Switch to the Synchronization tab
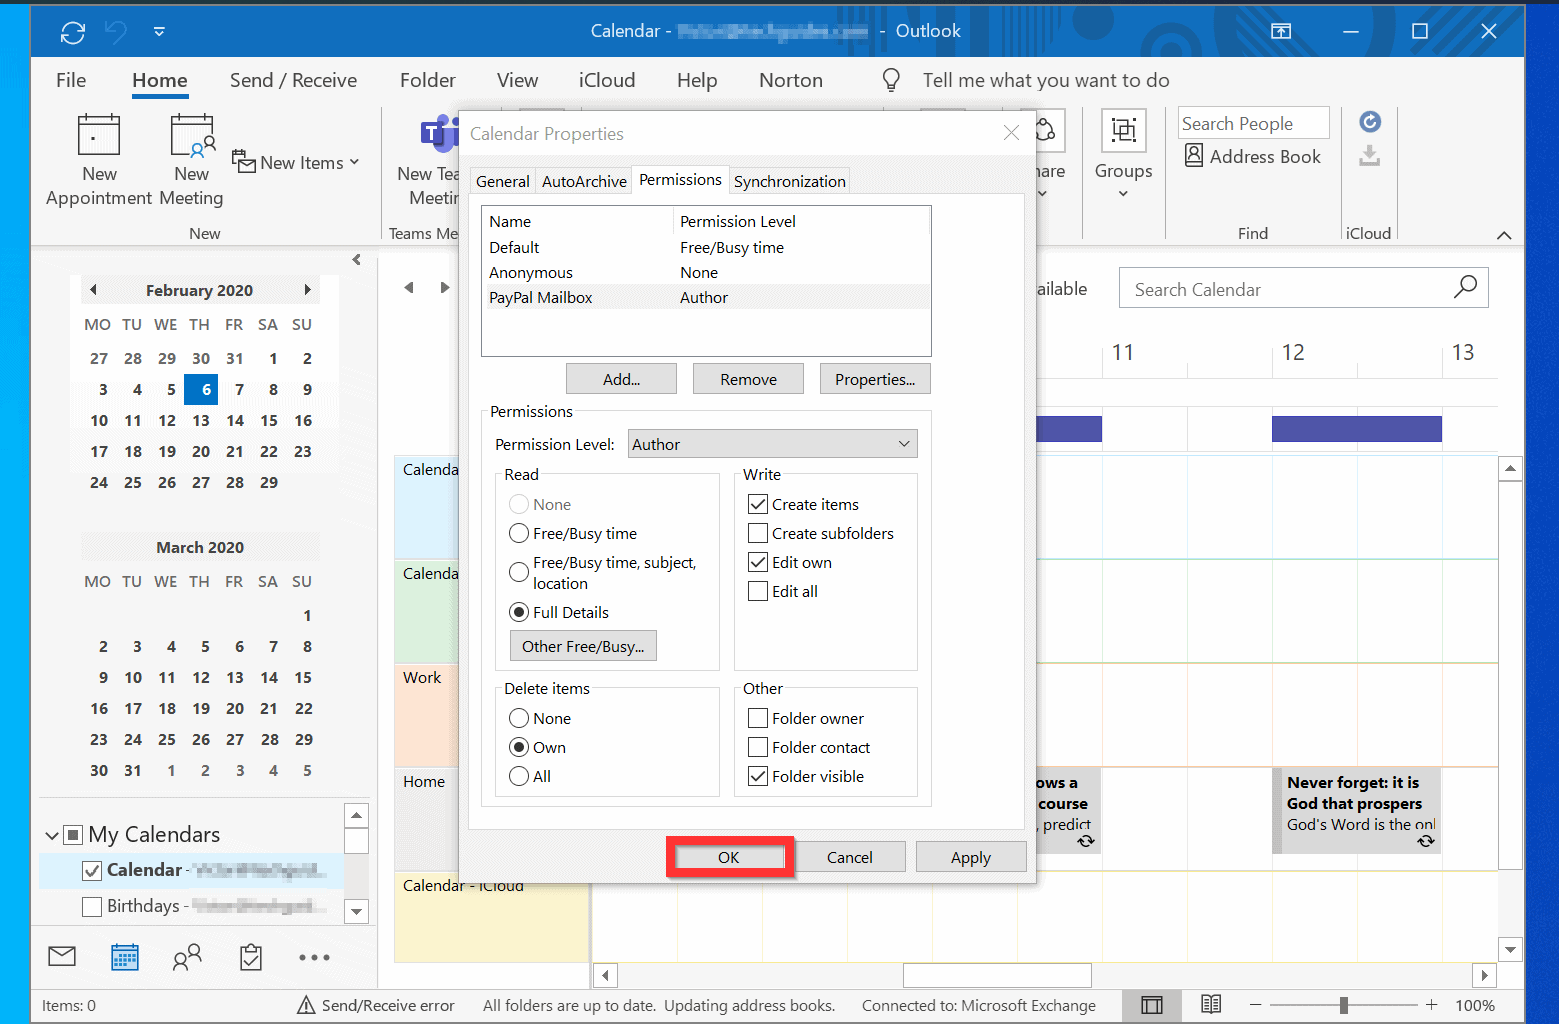Screen dimensions: 1559x1024 pyautogui.click(x=789, y=181)
